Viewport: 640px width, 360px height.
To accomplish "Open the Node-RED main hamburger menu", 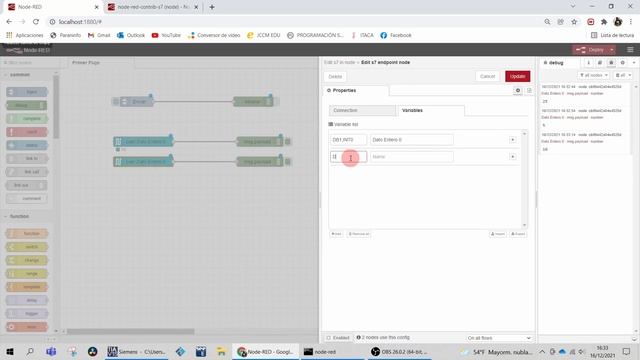I will [630, 50].
